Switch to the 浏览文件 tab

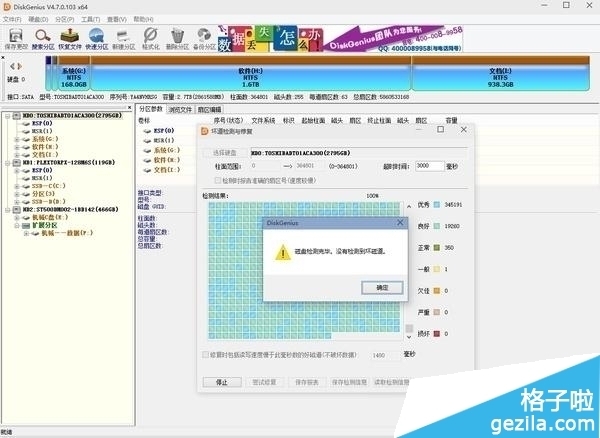tap(180, 110)
